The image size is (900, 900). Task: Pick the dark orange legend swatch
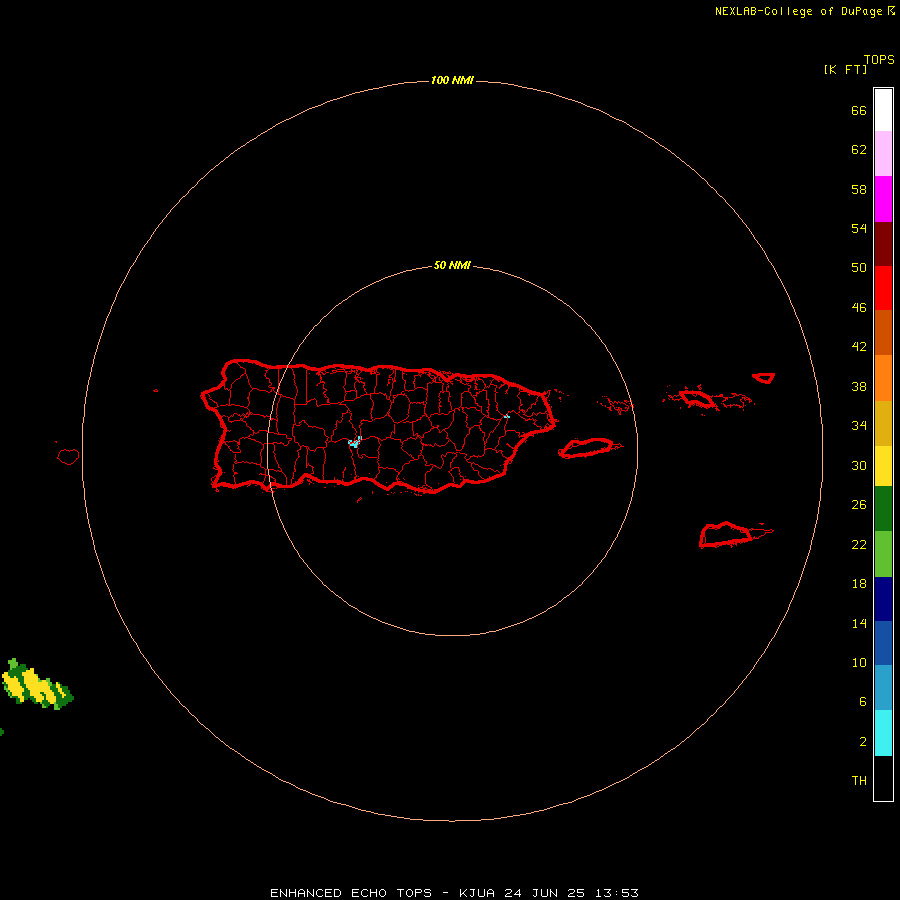tap(883, 333)
